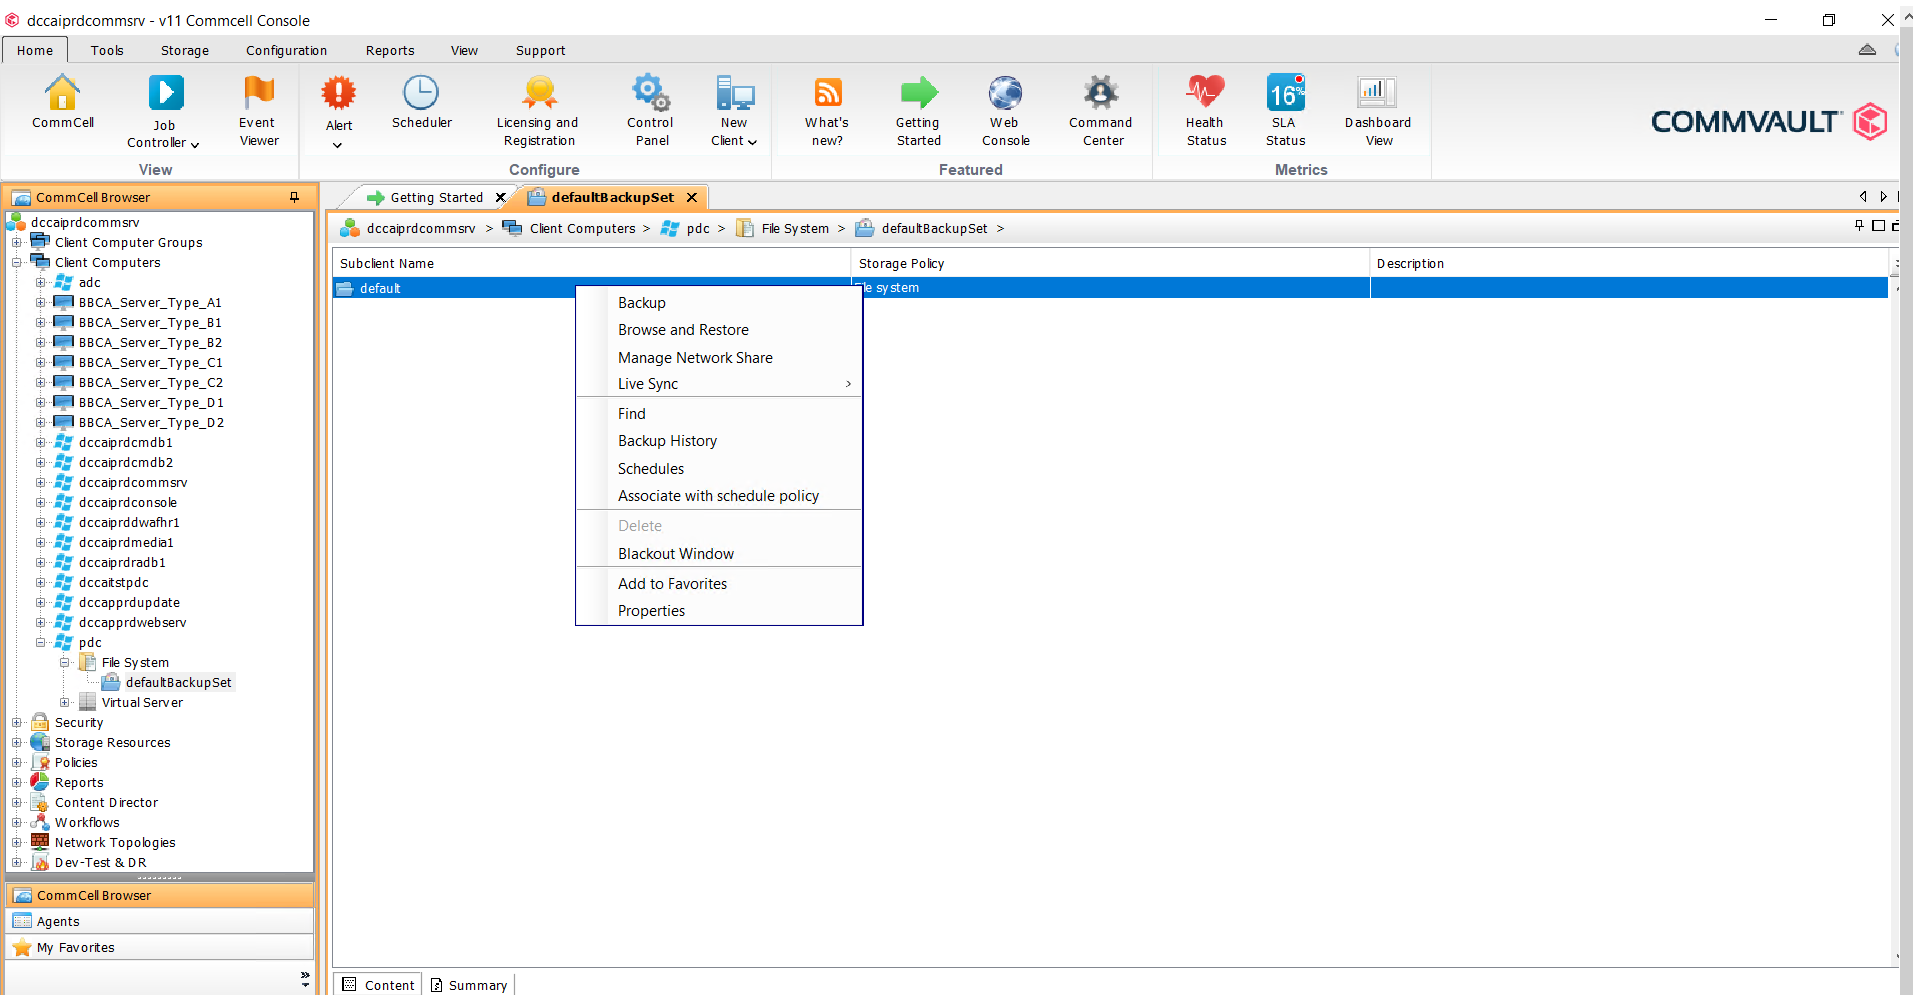
Task: Choose Browse and Restore
Action: point(719,330)
